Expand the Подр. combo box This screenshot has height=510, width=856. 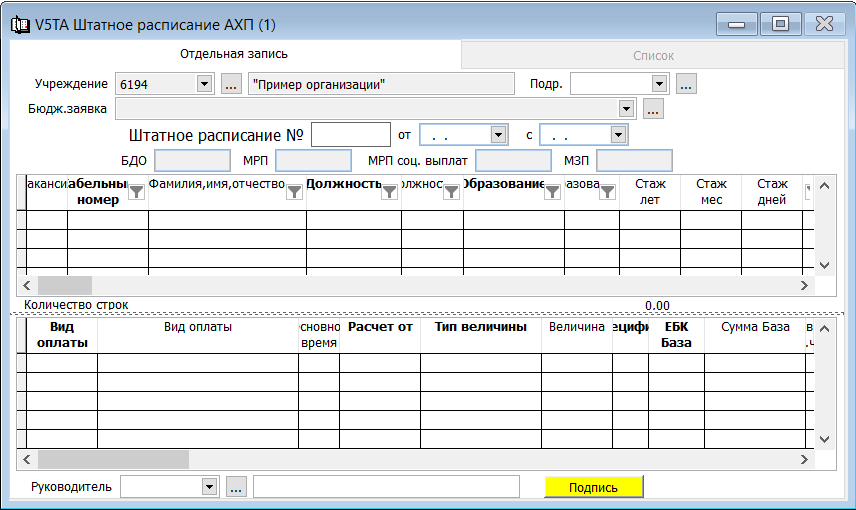point(659,85)
